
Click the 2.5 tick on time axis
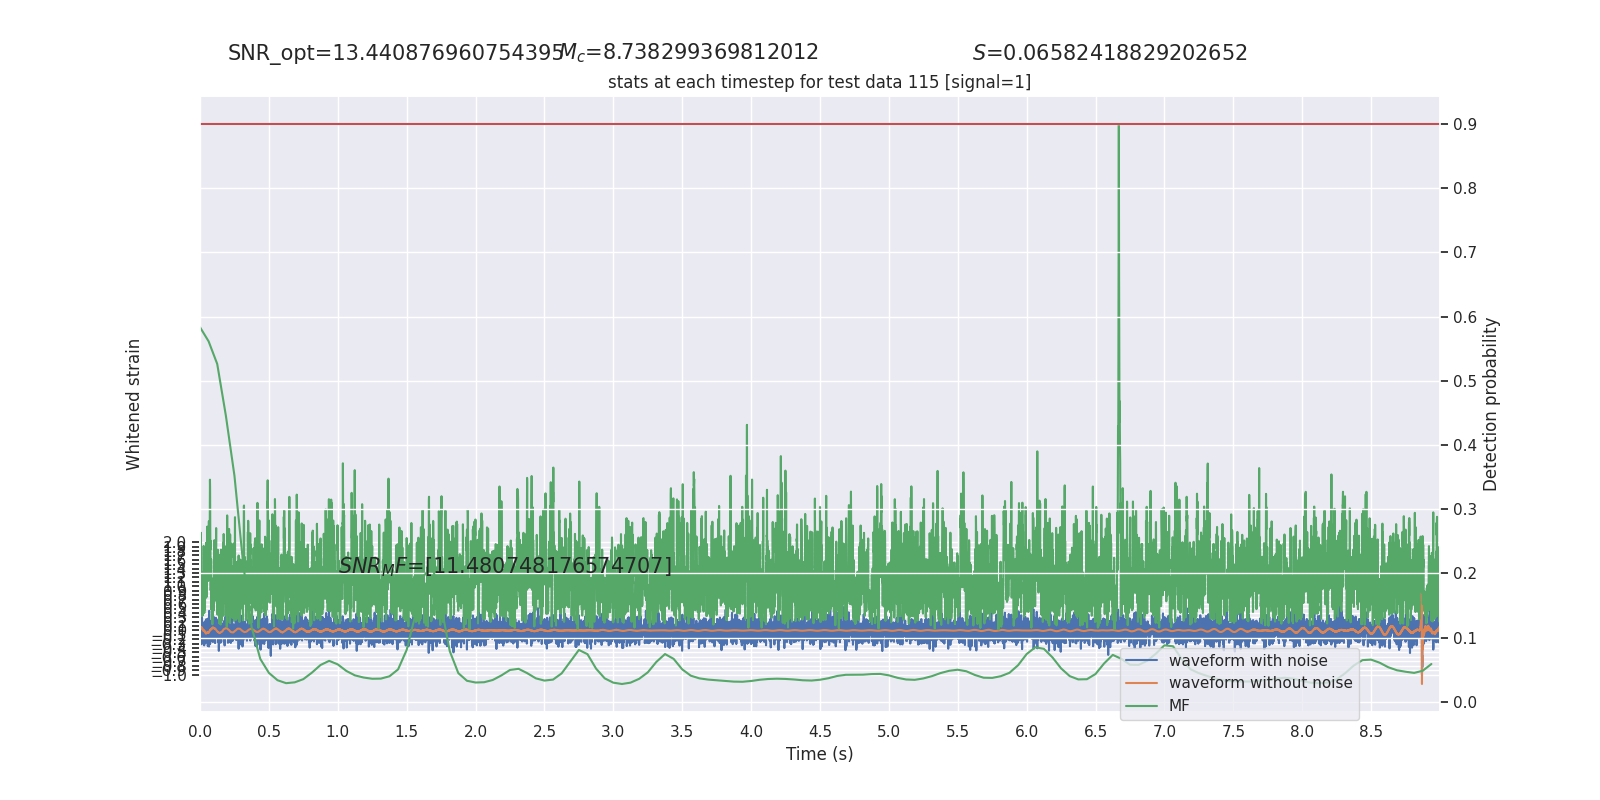pyautogui.click(x=544, y=732)
